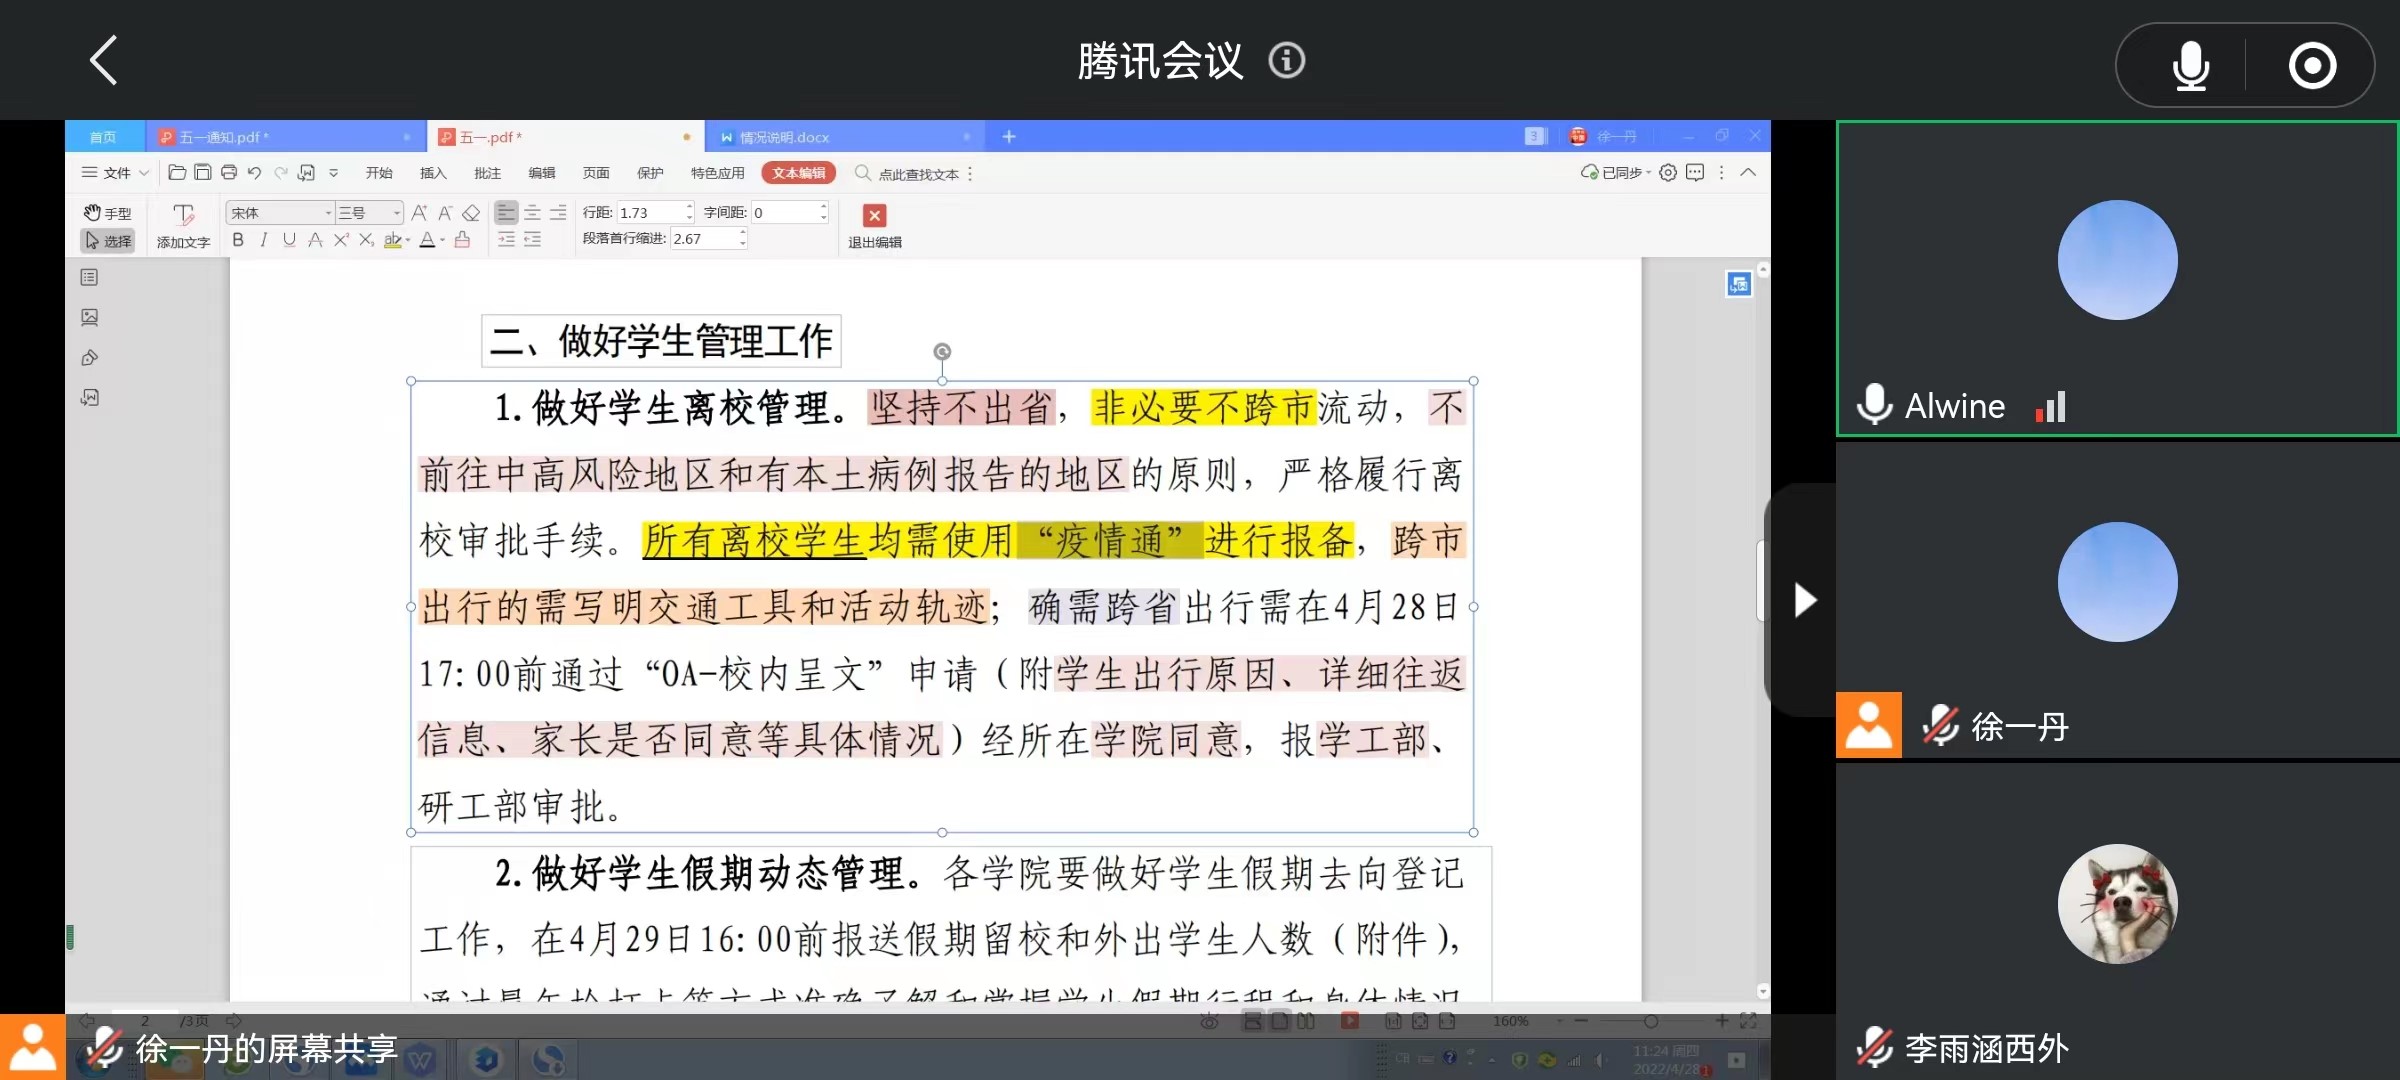The height and width of the screenshot is (1080, 2400).
Task: Click the 特色应用 menu item
Action: point(717,173)
